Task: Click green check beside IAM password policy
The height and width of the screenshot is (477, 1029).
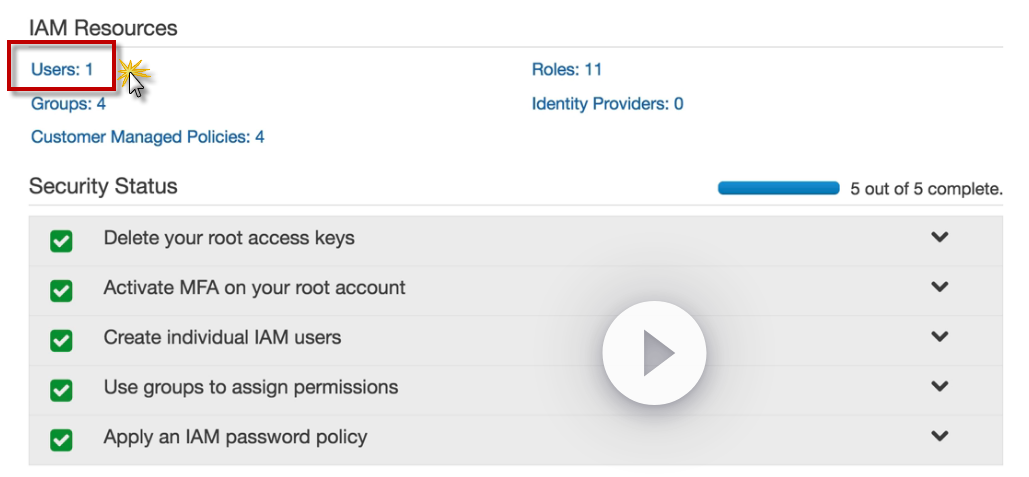Action: click(x=61, y=439)
